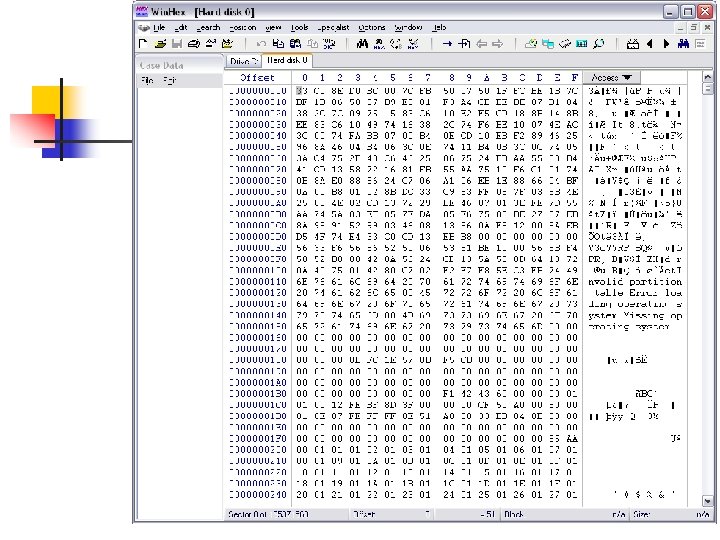The width and height of the screenshot is (720, 540).
Task: Click the last toolbar icon, a gray options sheet
Action: click(700, 44)
